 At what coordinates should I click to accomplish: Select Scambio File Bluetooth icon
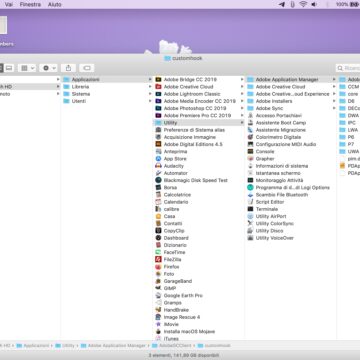coord(250,195)
